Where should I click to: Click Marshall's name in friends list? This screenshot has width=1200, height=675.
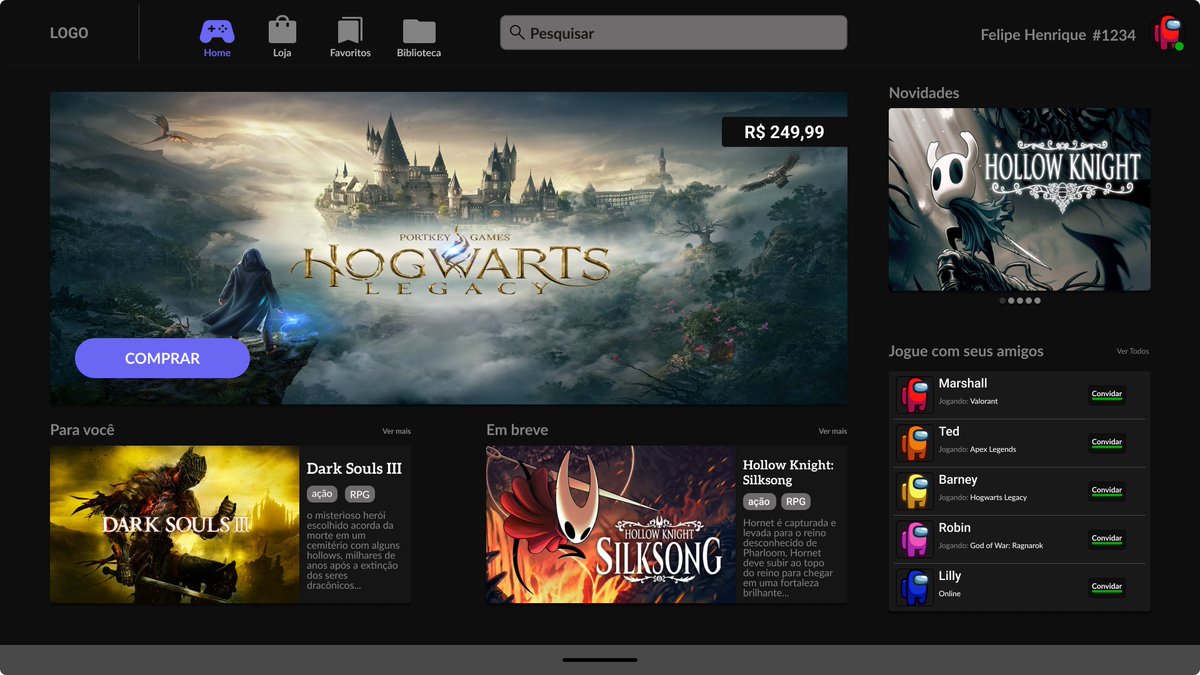tap(963, 383)
